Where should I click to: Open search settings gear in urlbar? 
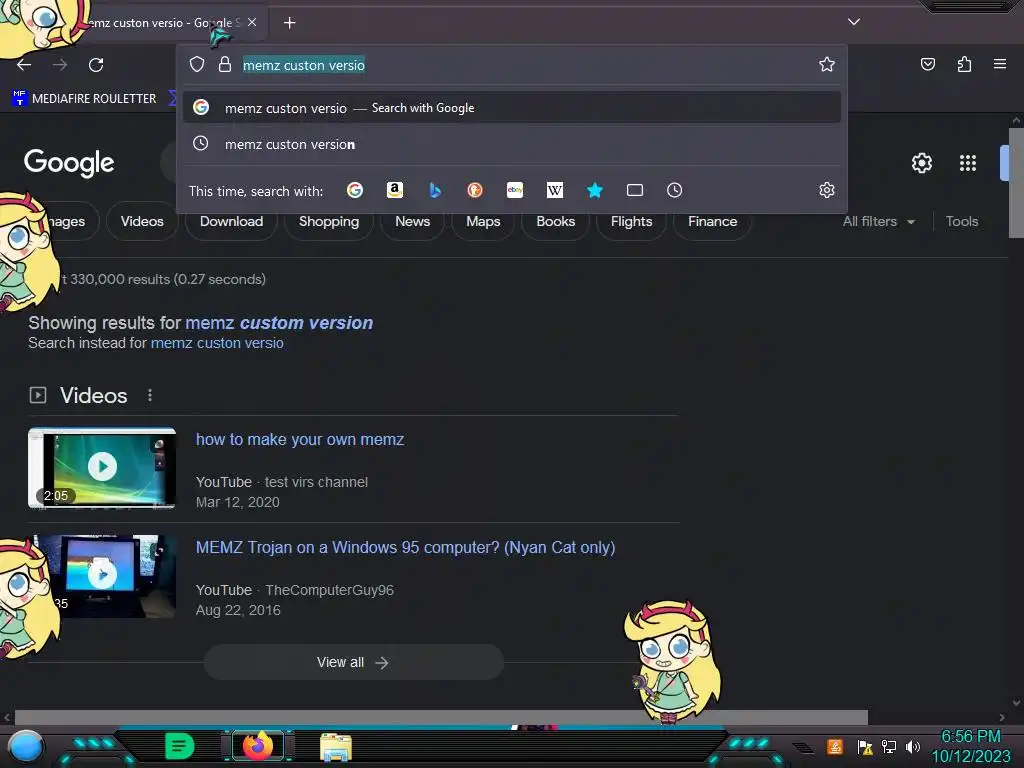click(x=827, y=190)
